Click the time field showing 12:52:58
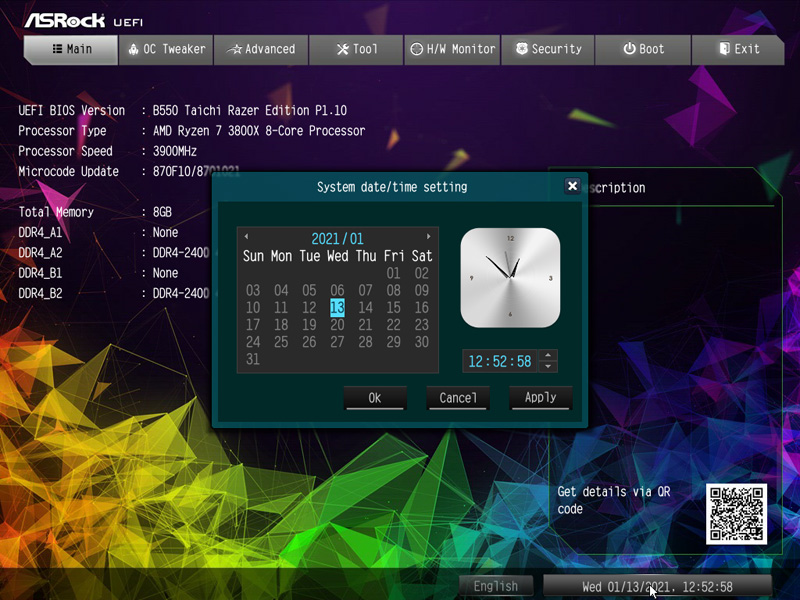The image size is (800, 600). coord(499,361)
